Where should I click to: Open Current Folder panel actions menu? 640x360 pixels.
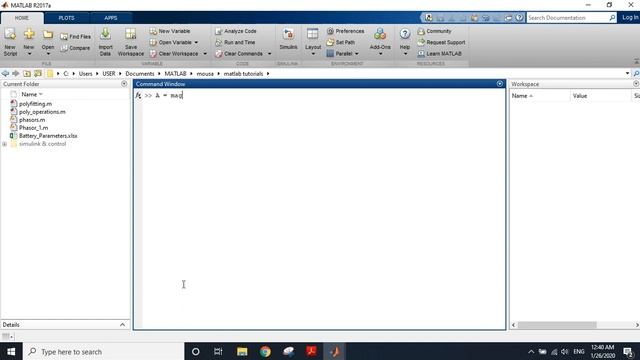[124, 84]
